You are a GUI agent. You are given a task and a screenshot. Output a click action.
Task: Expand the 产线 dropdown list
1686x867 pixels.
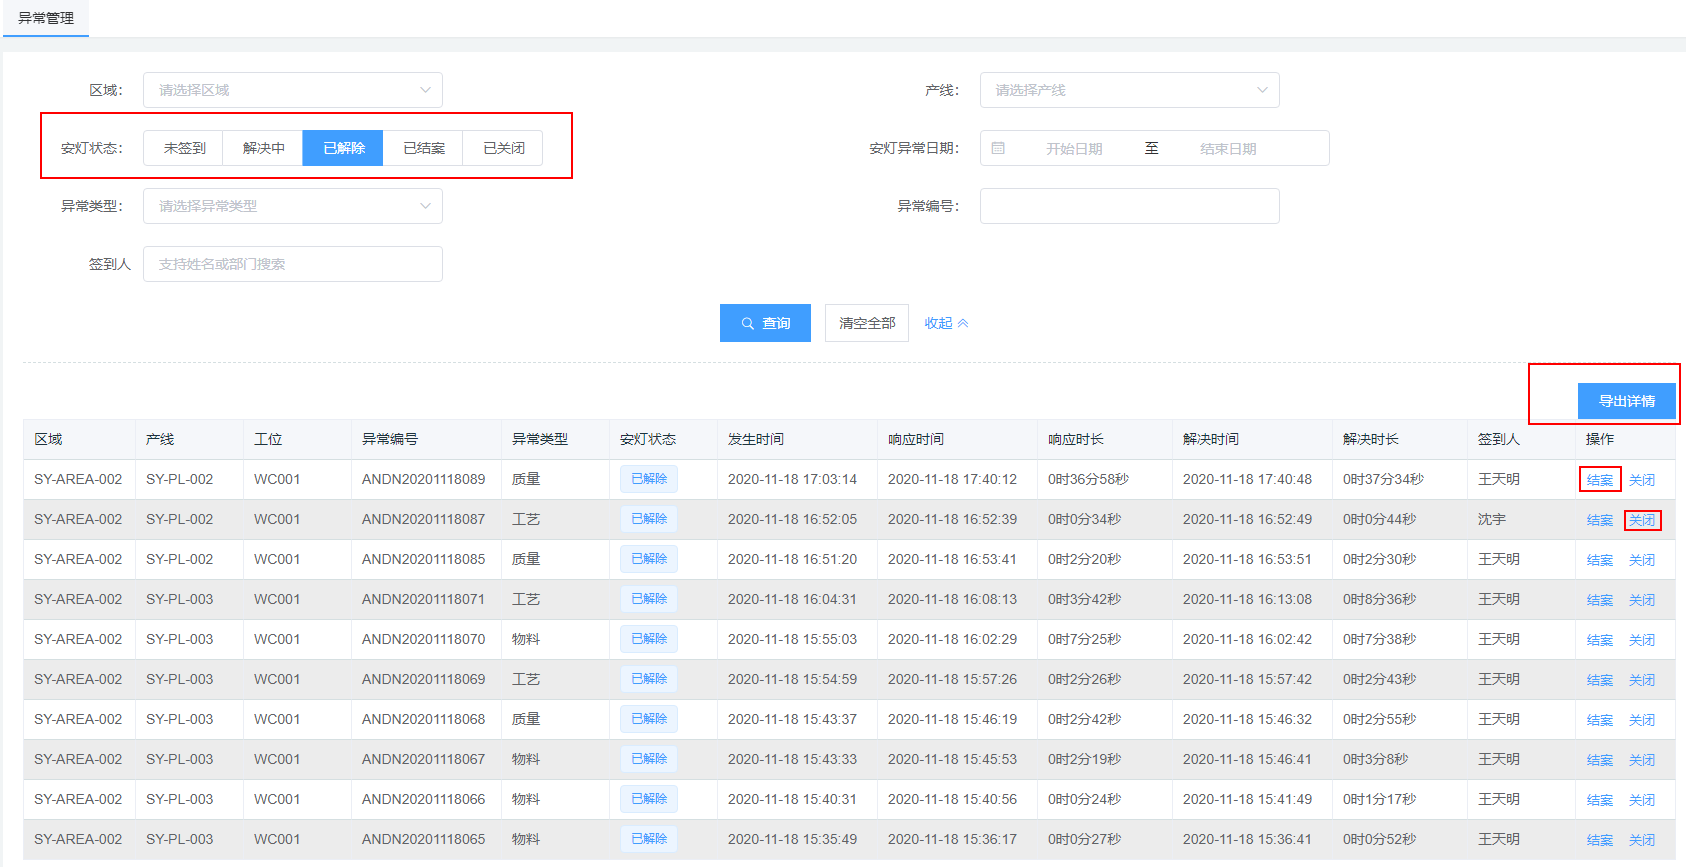(1129, 90)
